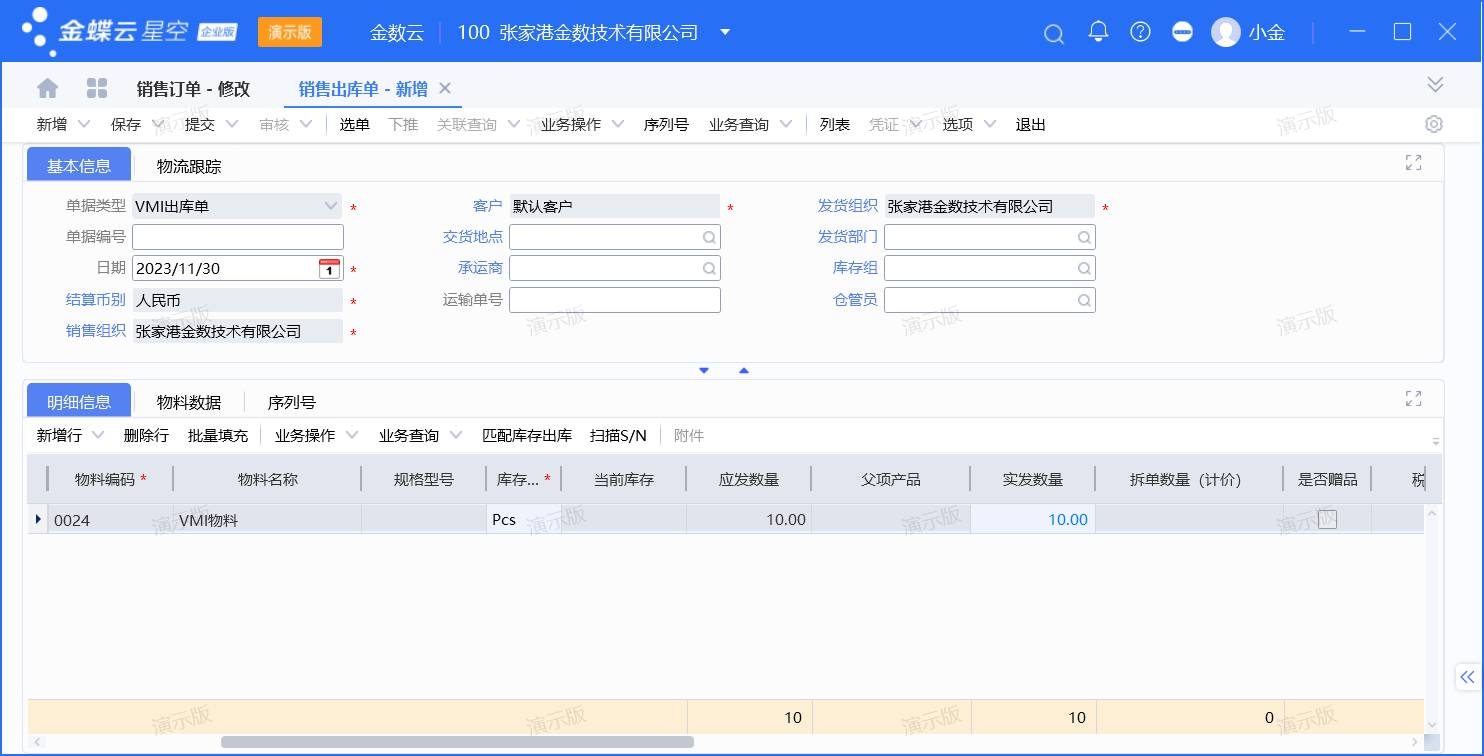Click search icon in 交货地点 field
Image resolution: width=1484 pixels, height=756 pixels.
(x=709, y=237)
